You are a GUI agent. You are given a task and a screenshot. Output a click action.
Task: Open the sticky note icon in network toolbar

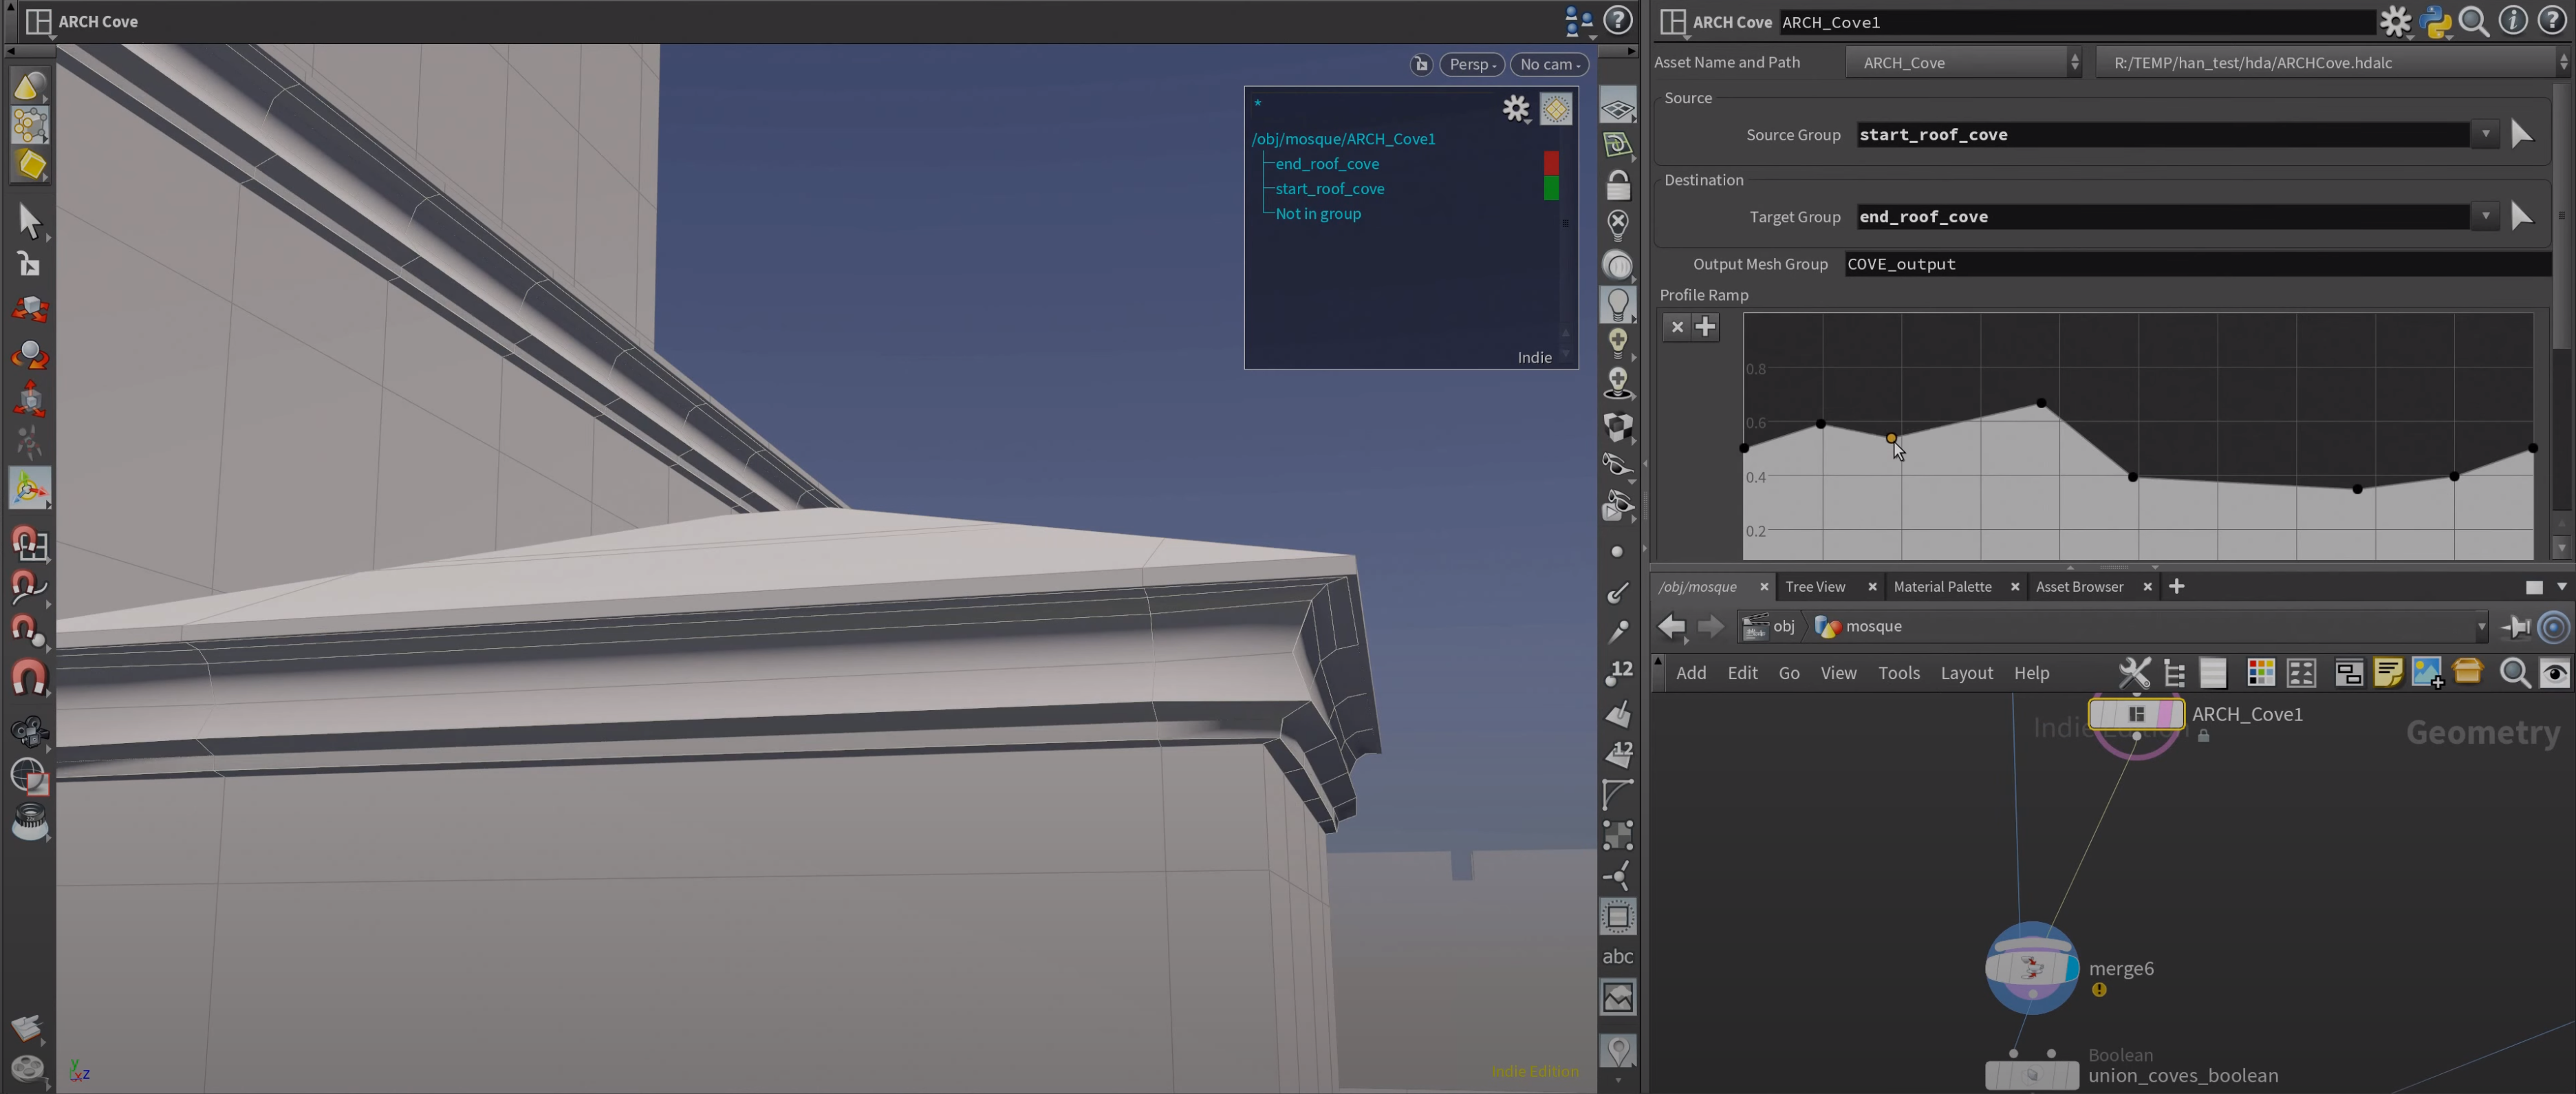(x=2387, y=673)
